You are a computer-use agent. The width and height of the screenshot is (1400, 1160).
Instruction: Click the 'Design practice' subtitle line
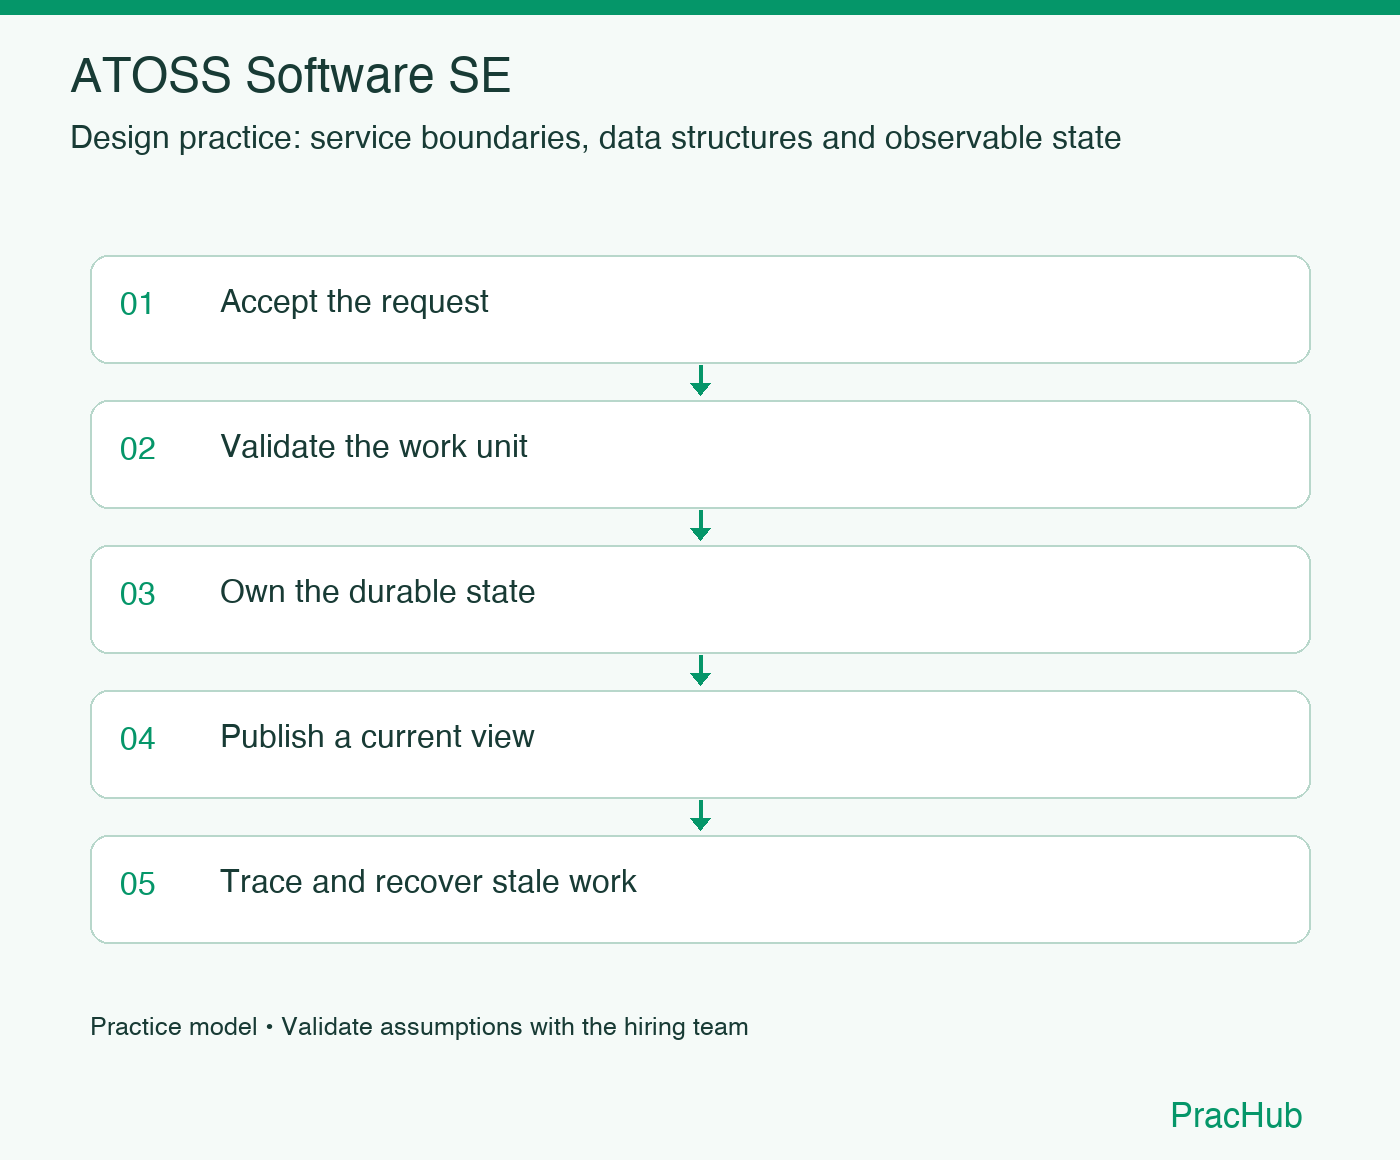pos(595,138)
